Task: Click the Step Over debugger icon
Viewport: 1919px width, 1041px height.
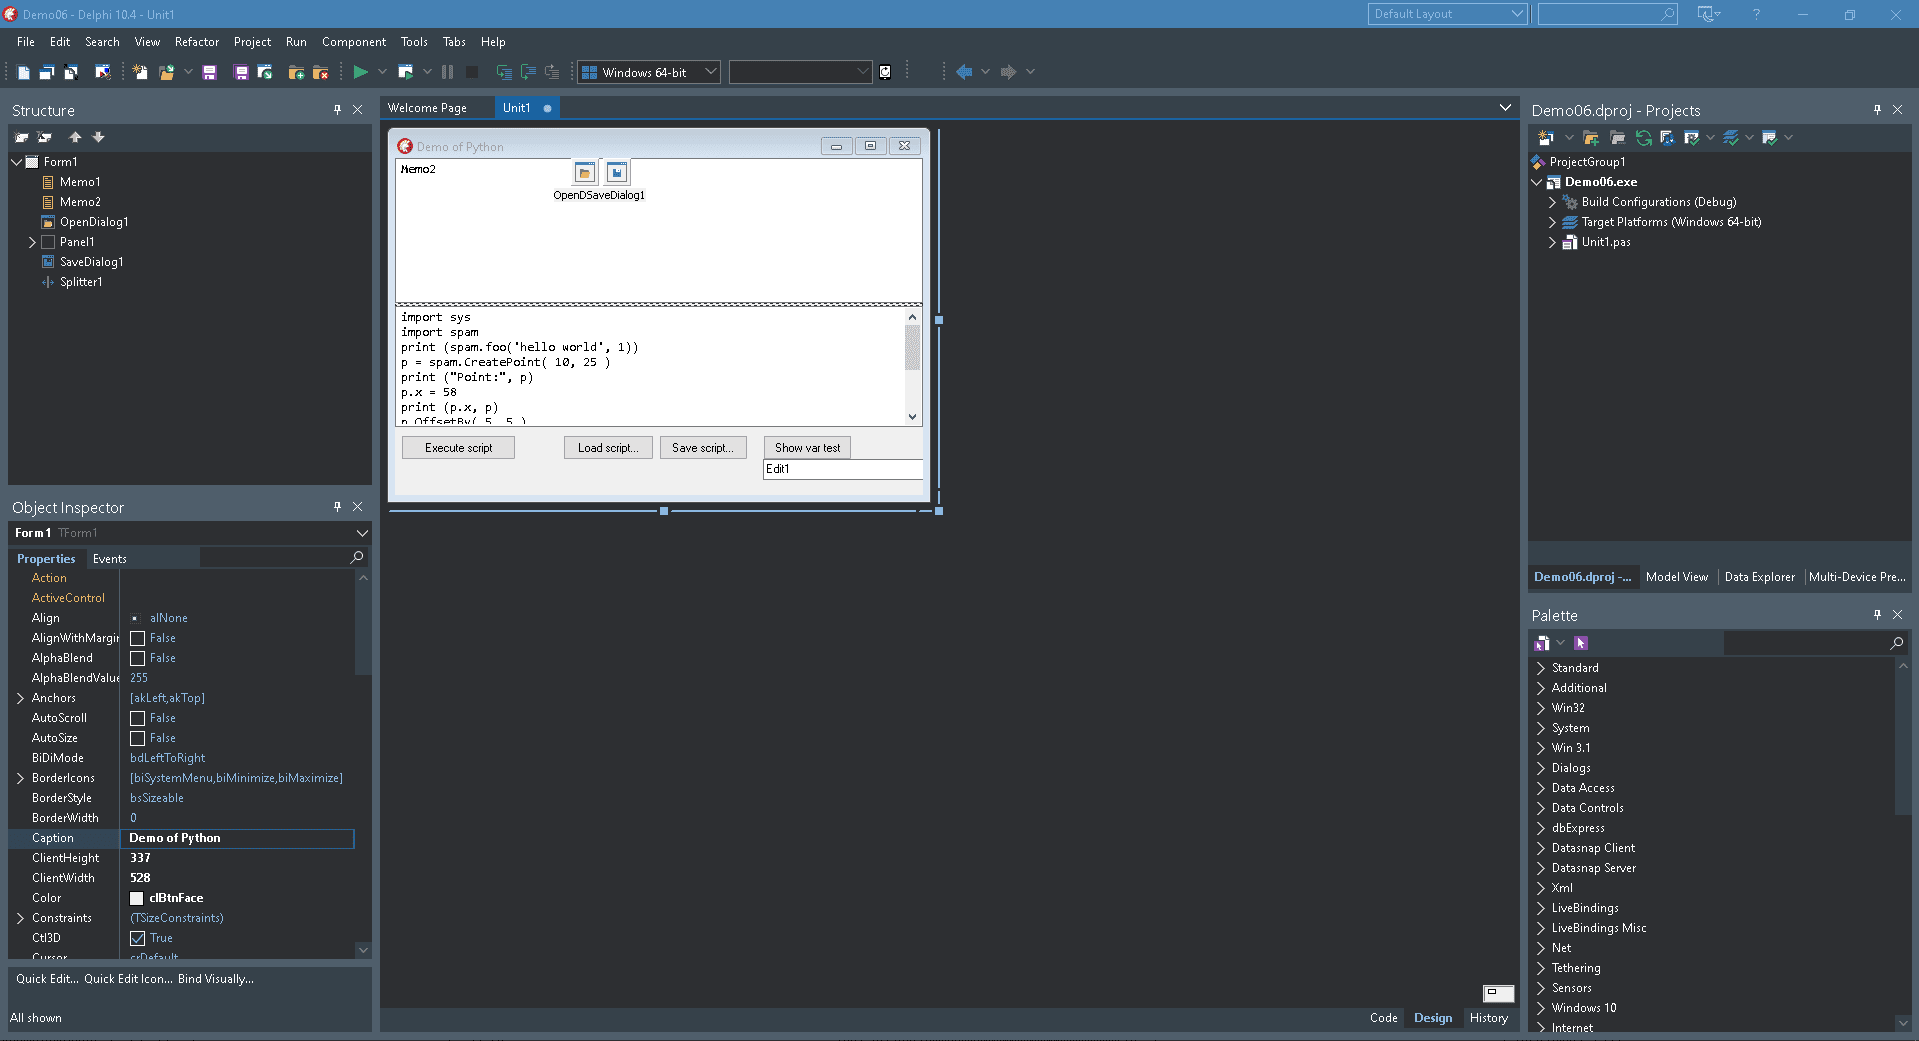Action: 528,72
